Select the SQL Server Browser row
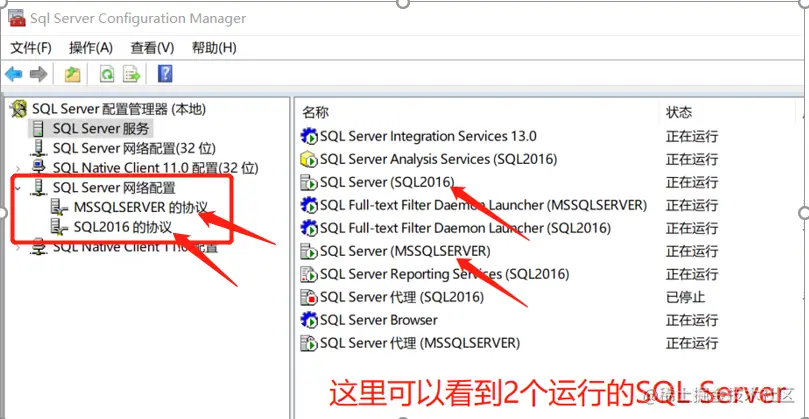This screenshot has width=809, height=419. pyautogui.click(x=379, y=320)
